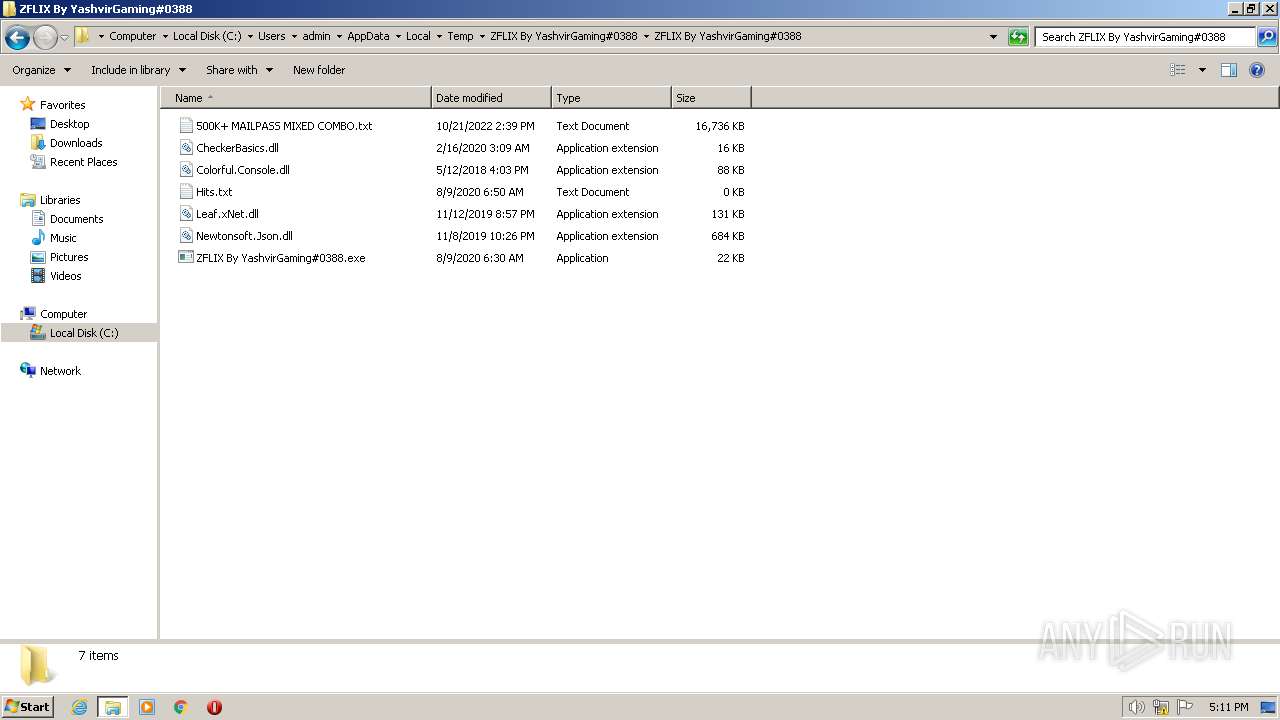Open Include in library menu

[x=139, y=70]
